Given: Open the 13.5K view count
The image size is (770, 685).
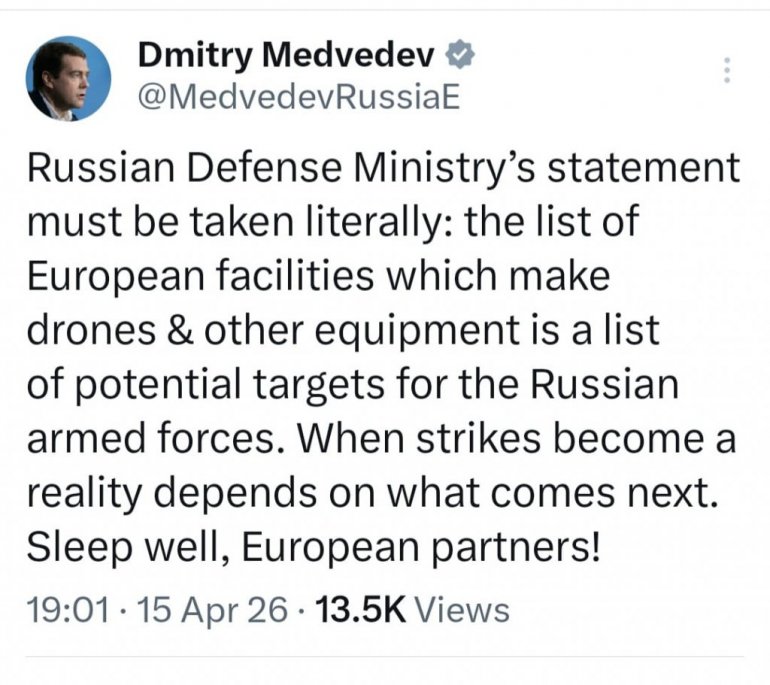Looking at the screenshot, I should [x=360, y=609].
